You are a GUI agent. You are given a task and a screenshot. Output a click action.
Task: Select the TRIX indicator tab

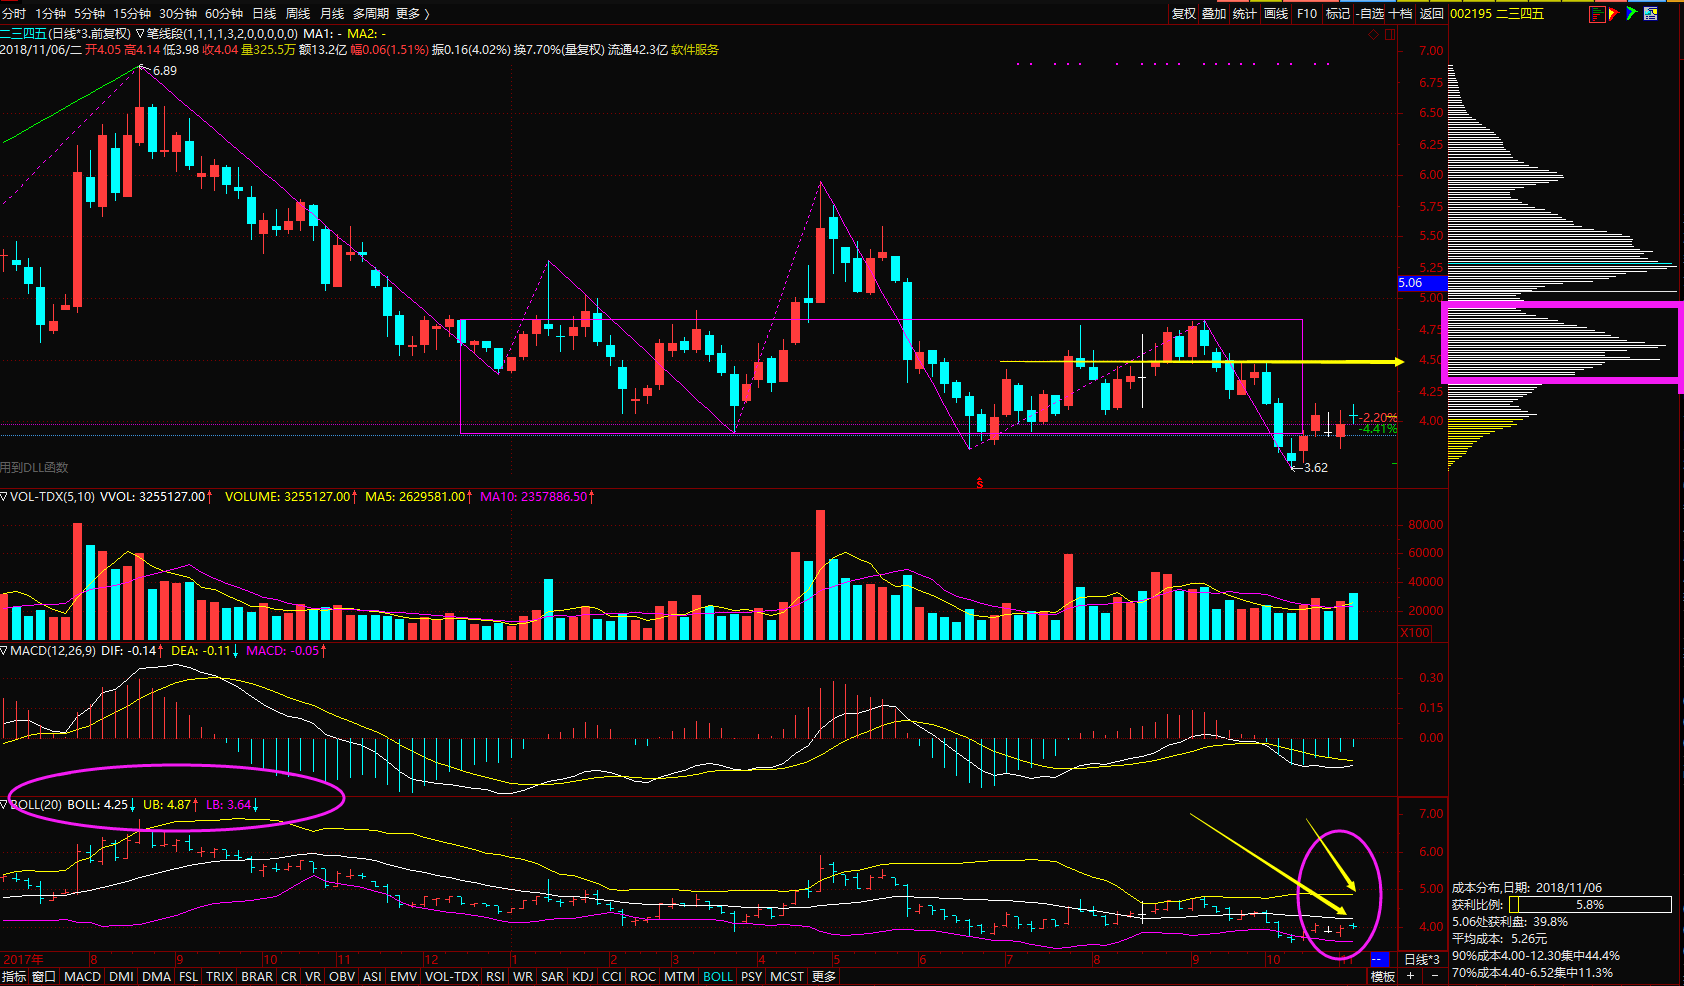219,976
